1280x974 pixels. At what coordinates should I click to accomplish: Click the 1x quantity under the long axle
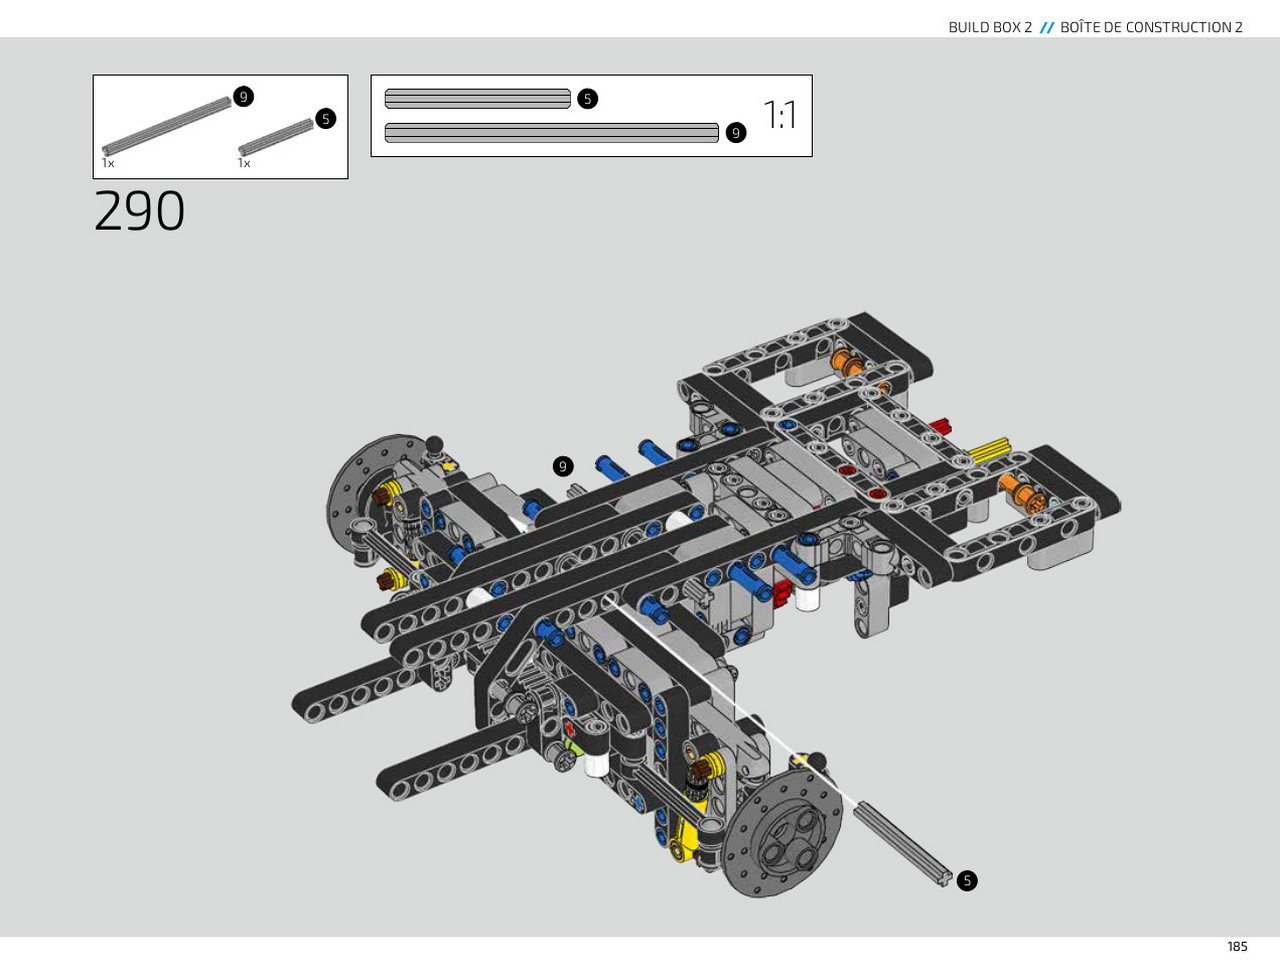click(108, 163)
